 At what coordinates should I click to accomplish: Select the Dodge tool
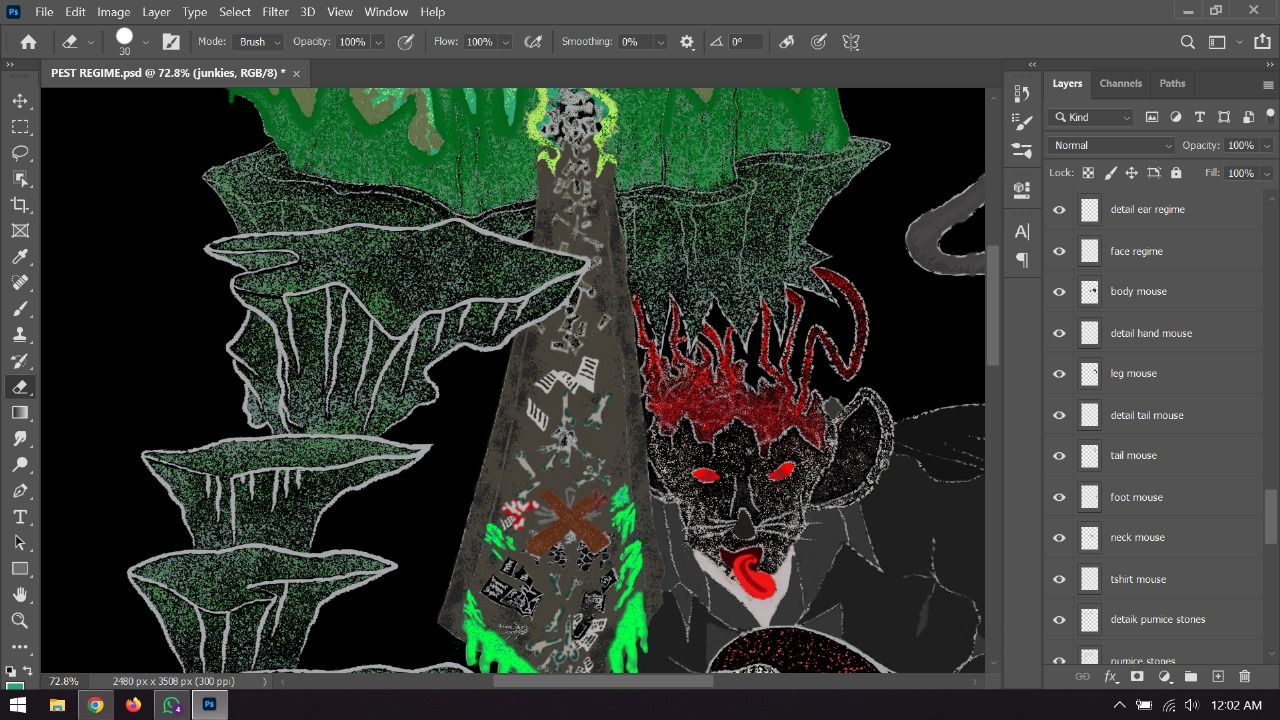click(20, 465)
